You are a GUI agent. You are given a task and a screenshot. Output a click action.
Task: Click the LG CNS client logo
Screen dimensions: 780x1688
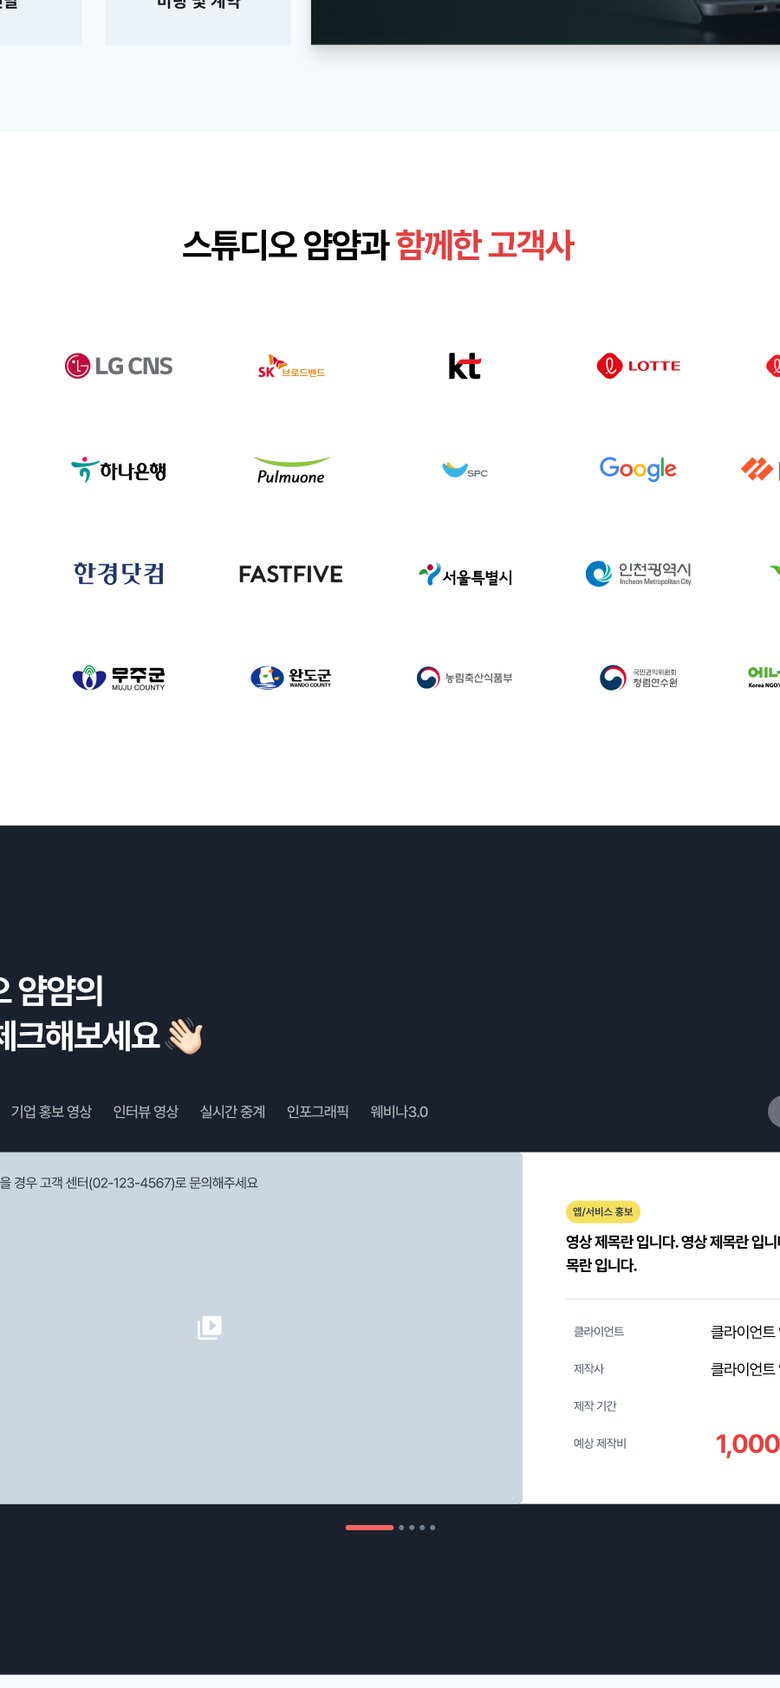[x=119, y=366]
